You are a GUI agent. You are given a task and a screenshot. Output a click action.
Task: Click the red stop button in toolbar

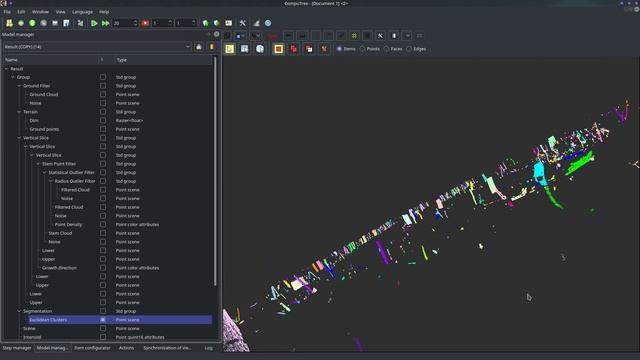point(145,23)
